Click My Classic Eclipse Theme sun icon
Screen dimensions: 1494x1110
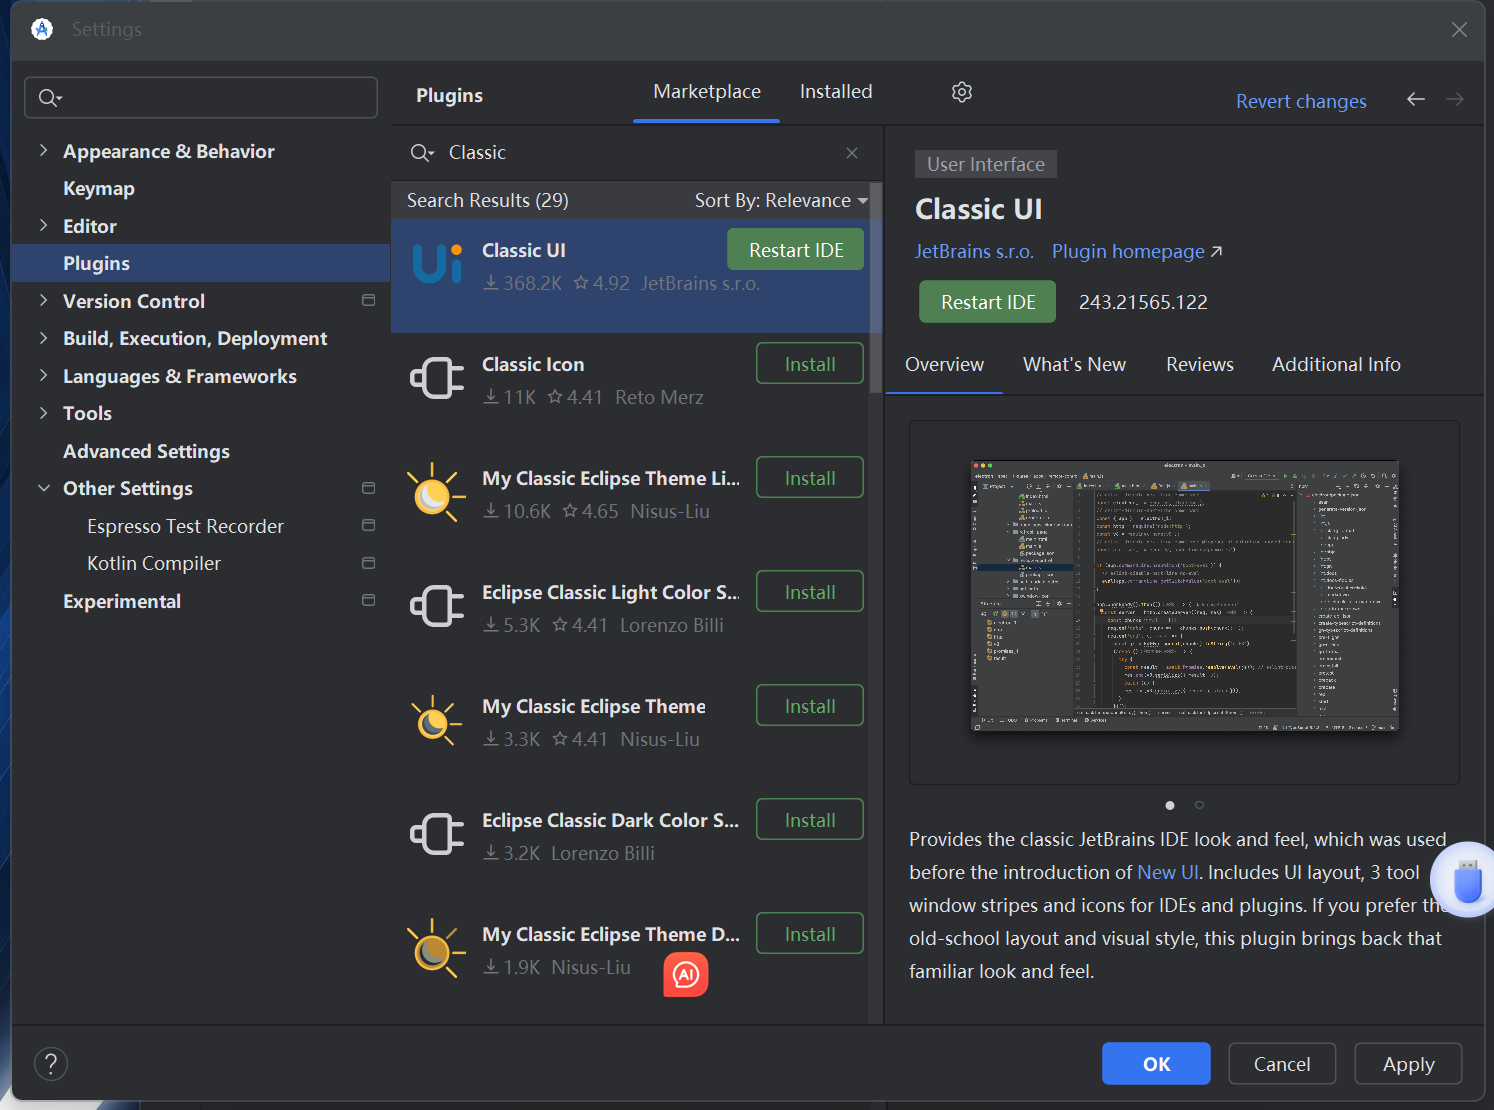(x=436, y=721)
